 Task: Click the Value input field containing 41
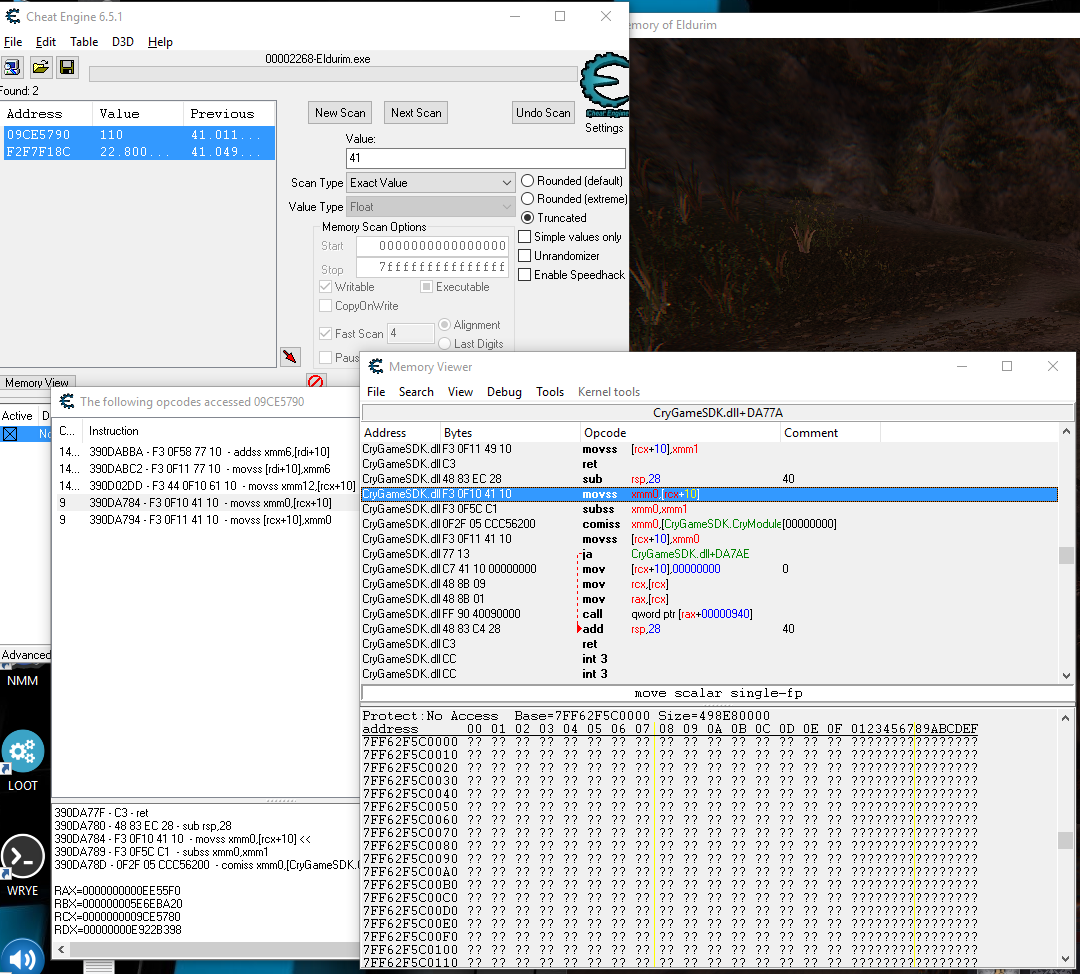pos(485,158)
